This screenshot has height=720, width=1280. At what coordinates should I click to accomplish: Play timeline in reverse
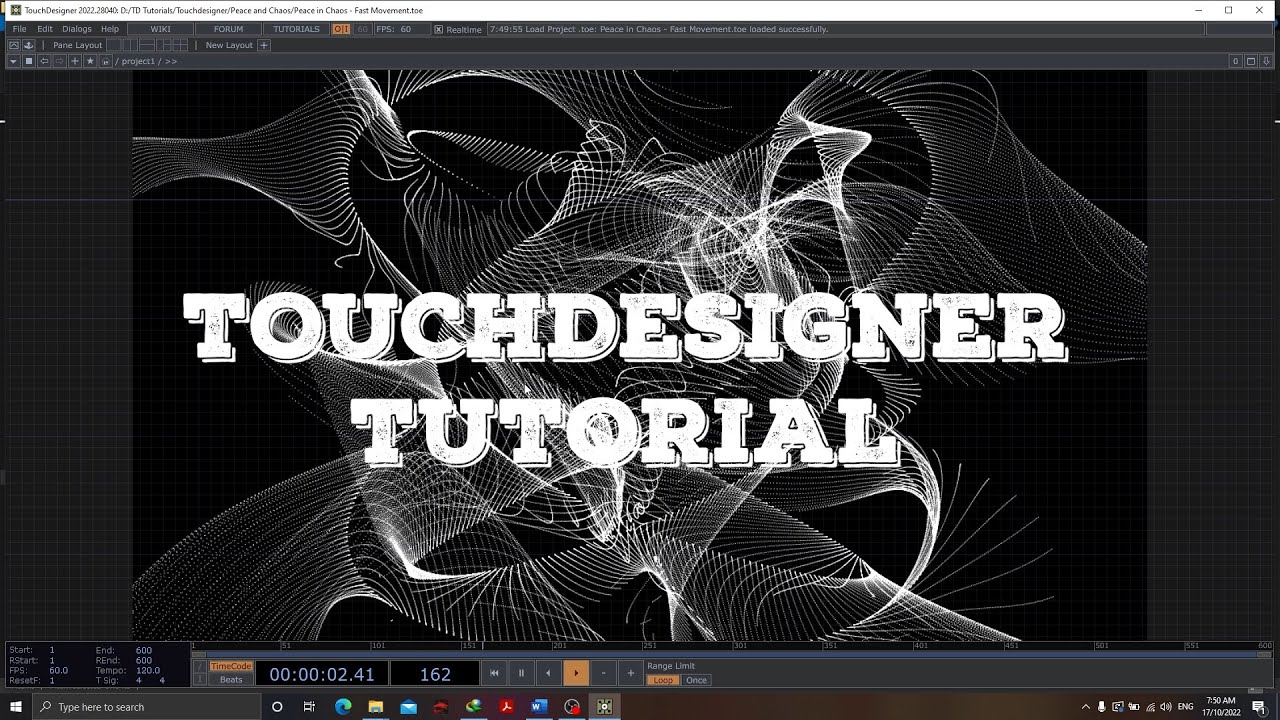548,673
